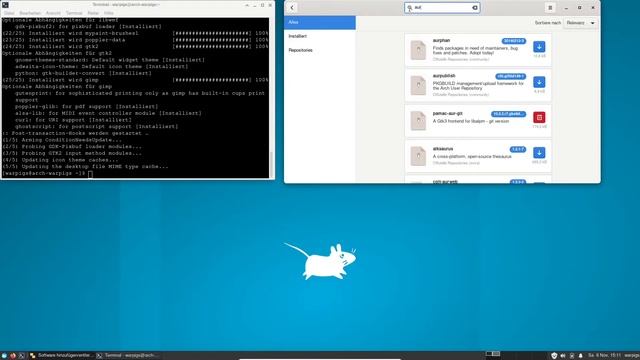Click the aurpublish package file icon
This screenshot has width=640, height=360.
tap(418, 85)
